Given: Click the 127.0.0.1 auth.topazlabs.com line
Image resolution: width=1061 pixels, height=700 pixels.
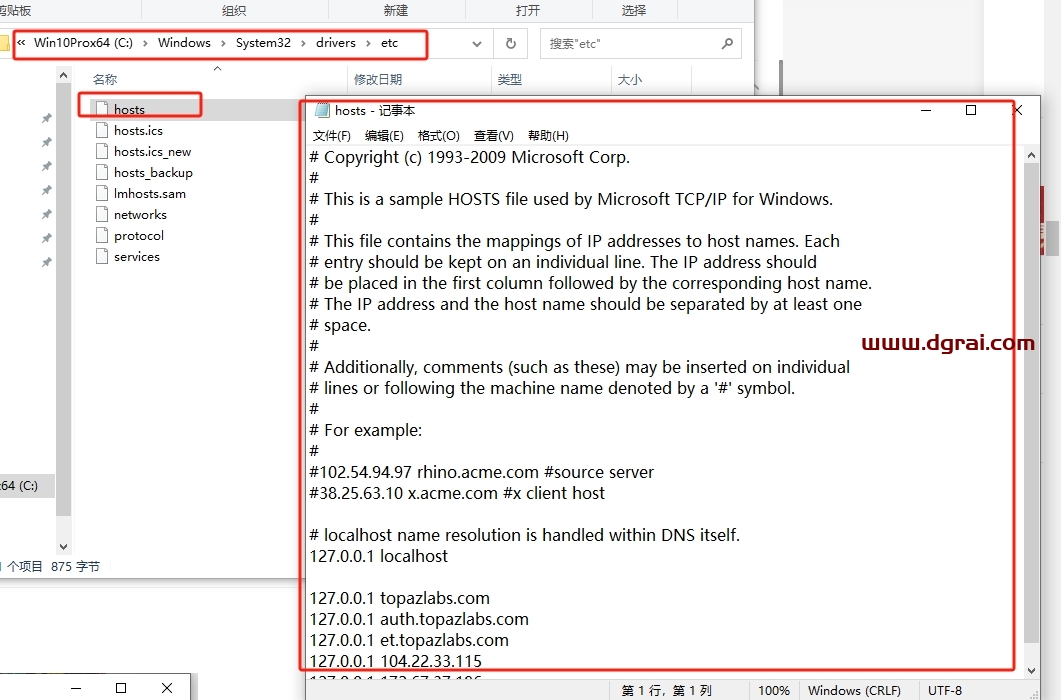Looking at the screenshot, I should point(419,619).
